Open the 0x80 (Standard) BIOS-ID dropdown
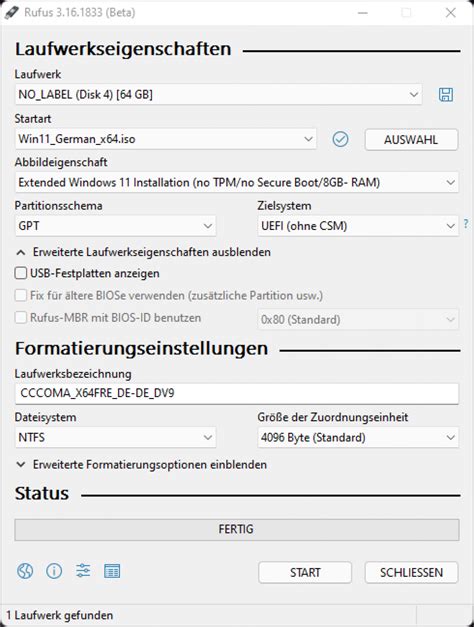The width and height of the screenshot is (474, 627). pyautogui.click(x=358, y=319)
